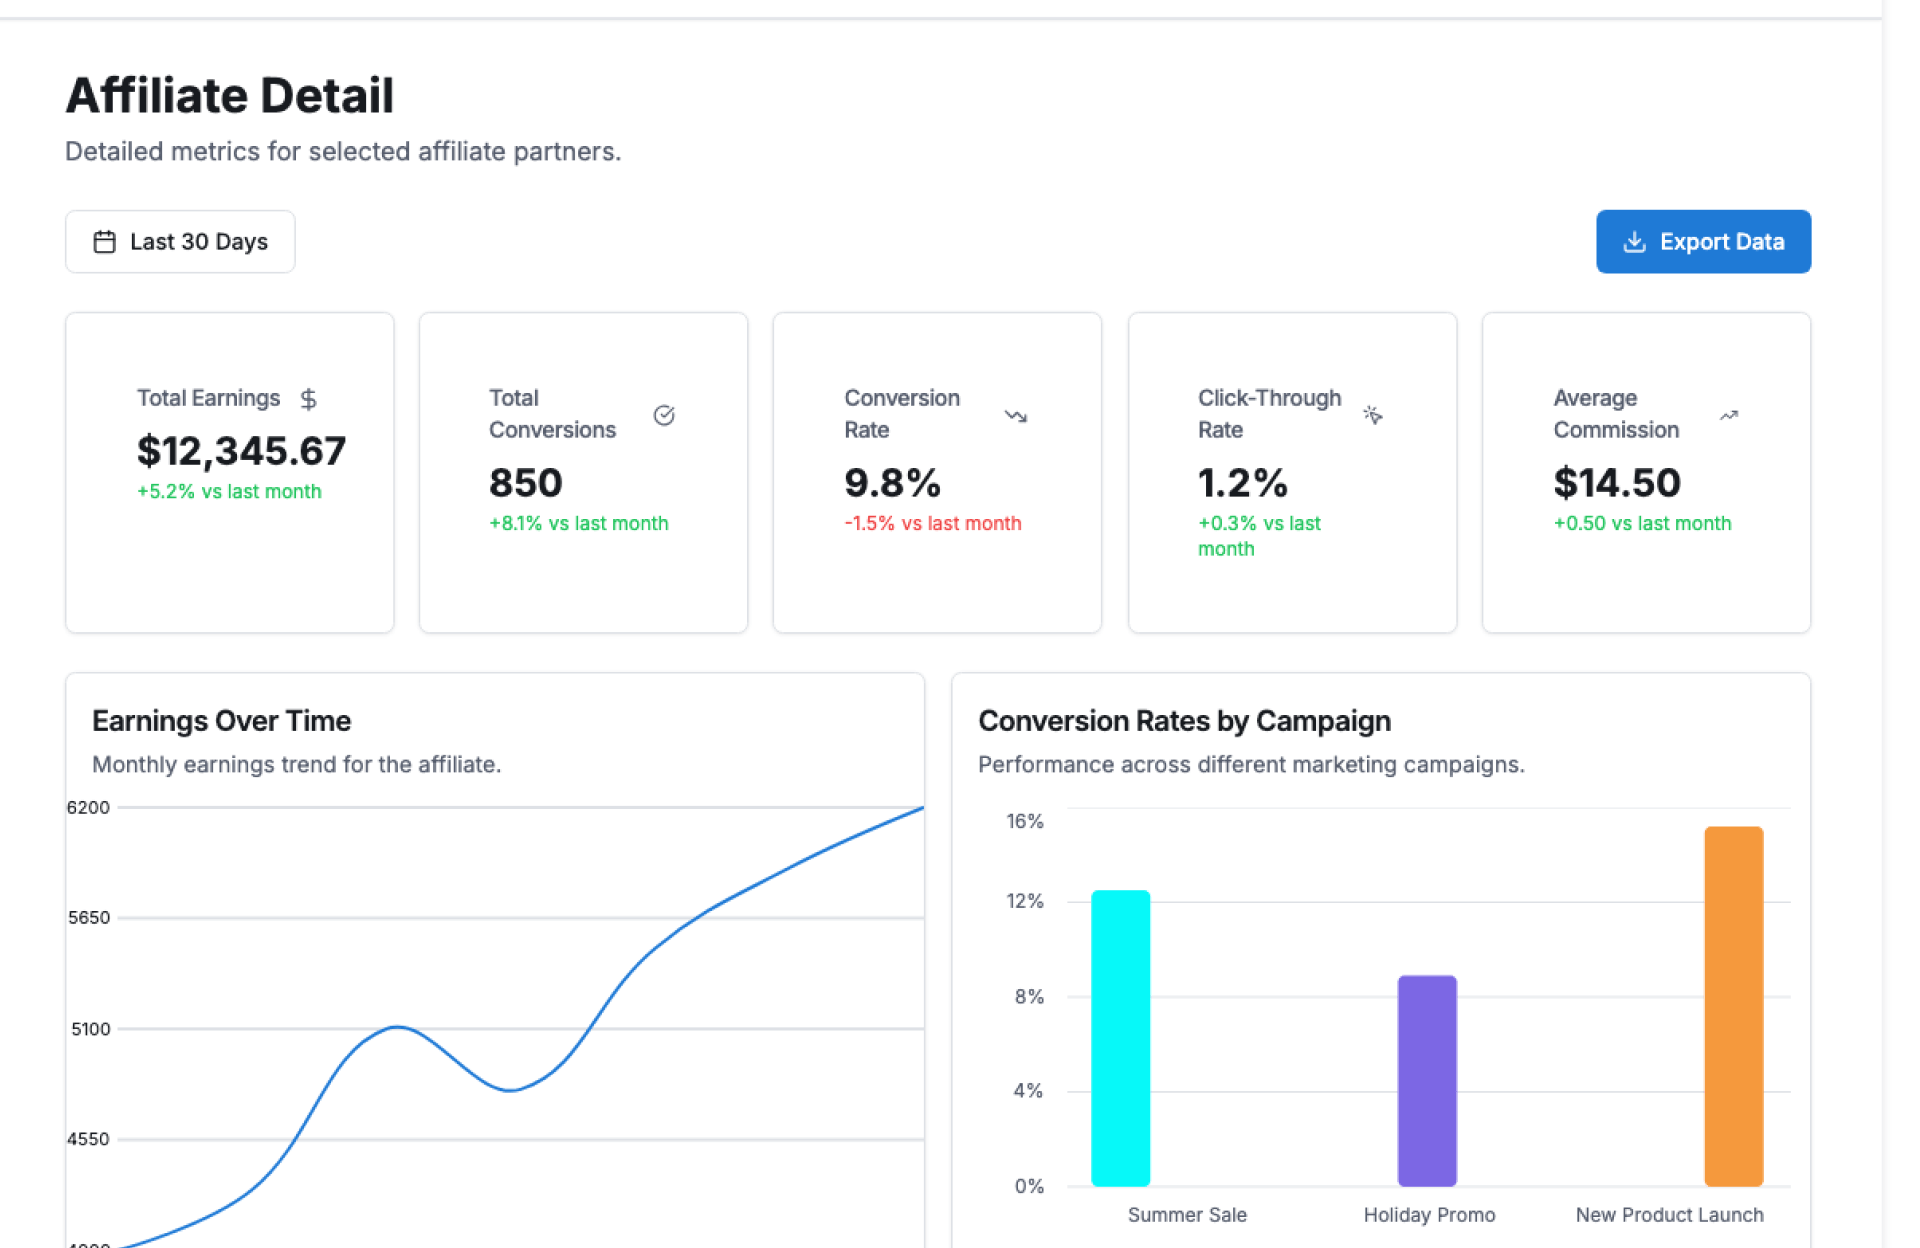1920x1248 pixels.
Task: Click the downward trend icon on Conversion Rate
Action: [x=1016, y=415]
